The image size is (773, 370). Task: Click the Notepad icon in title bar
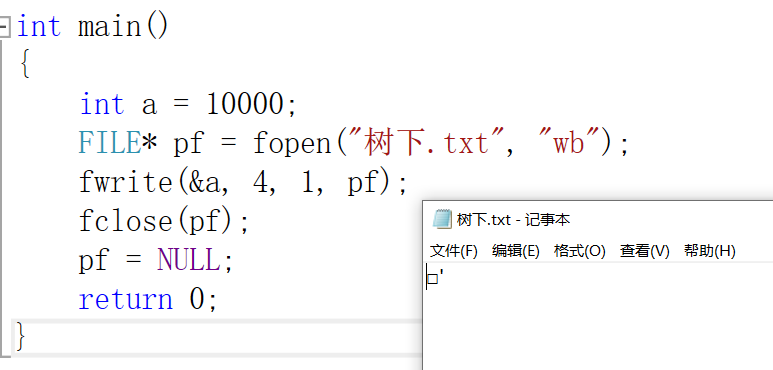tap(442, 219)
